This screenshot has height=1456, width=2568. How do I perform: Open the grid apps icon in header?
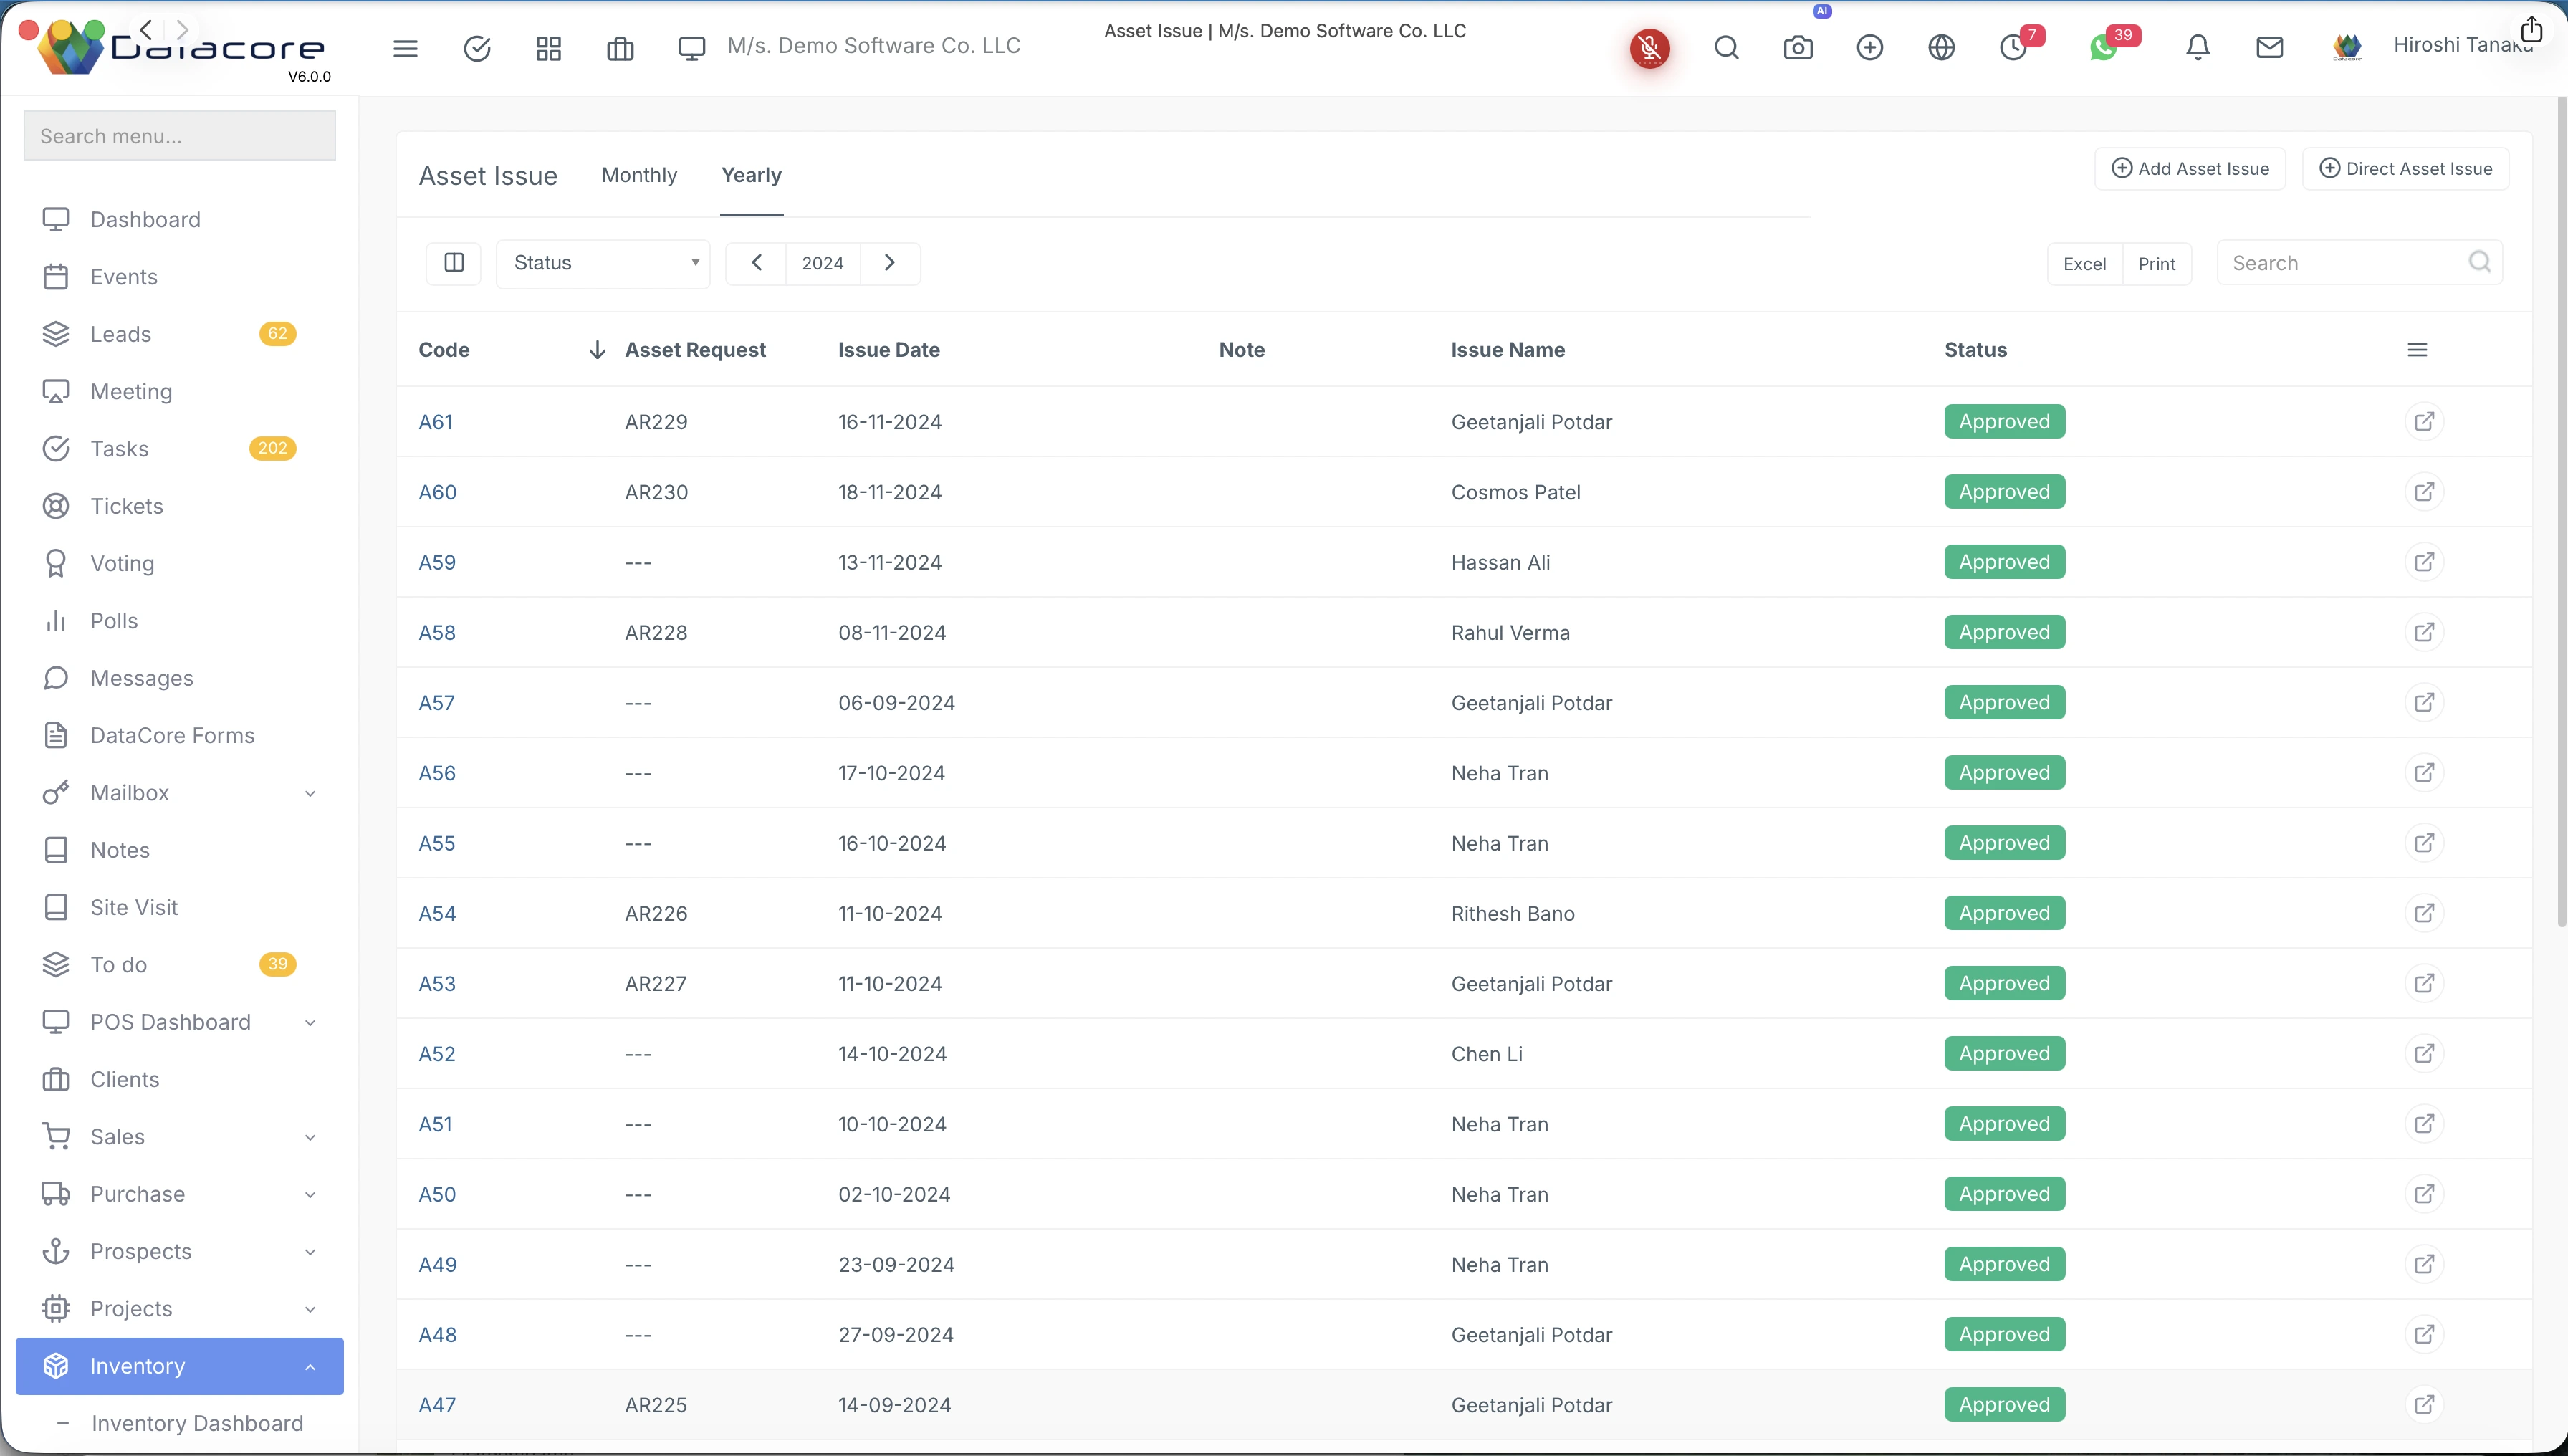click(549, 48)
